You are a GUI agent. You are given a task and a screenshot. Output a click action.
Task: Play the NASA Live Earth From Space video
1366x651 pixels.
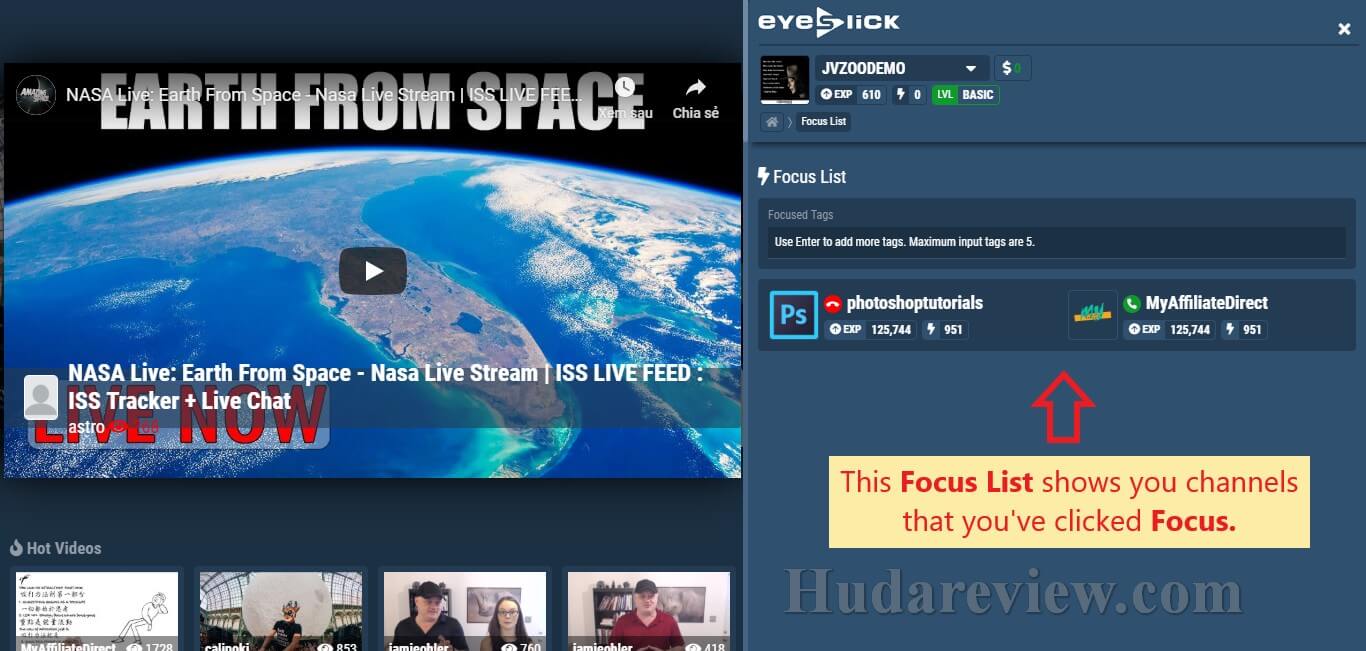[x=373, y=271]
